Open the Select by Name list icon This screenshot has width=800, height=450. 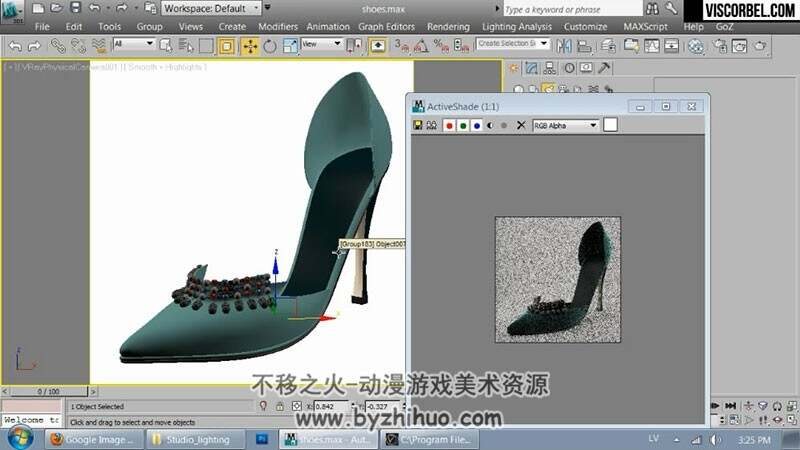(186, 46)
